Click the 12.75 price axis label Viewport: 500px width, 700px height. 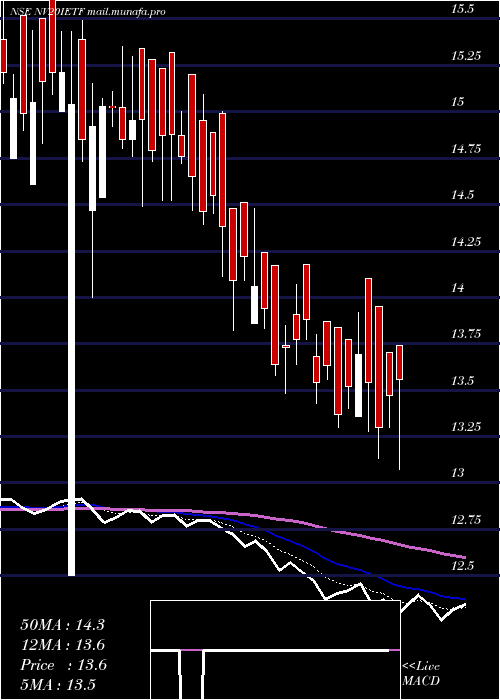(467, 520)
